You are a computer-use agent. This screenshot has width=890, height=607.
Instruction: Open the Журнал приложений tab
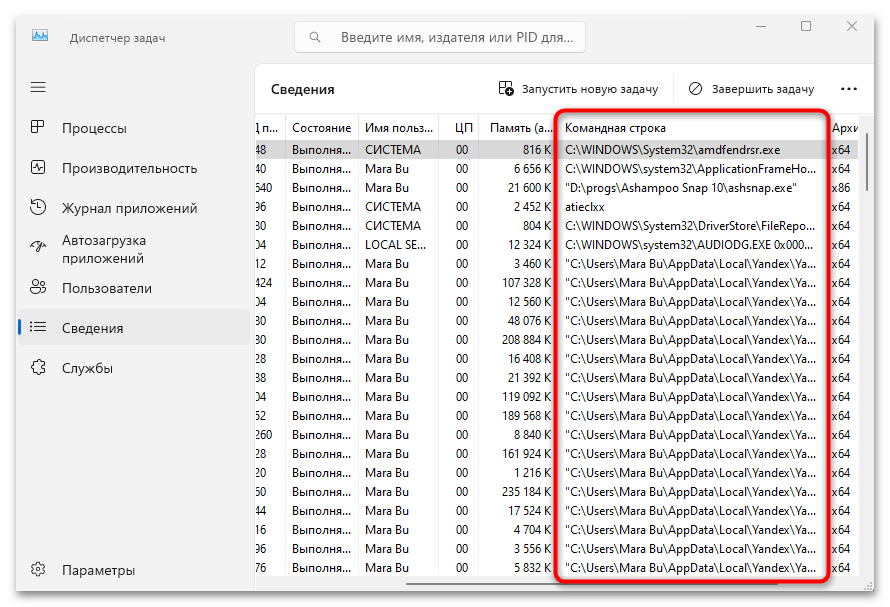click(x=134, y=208)
